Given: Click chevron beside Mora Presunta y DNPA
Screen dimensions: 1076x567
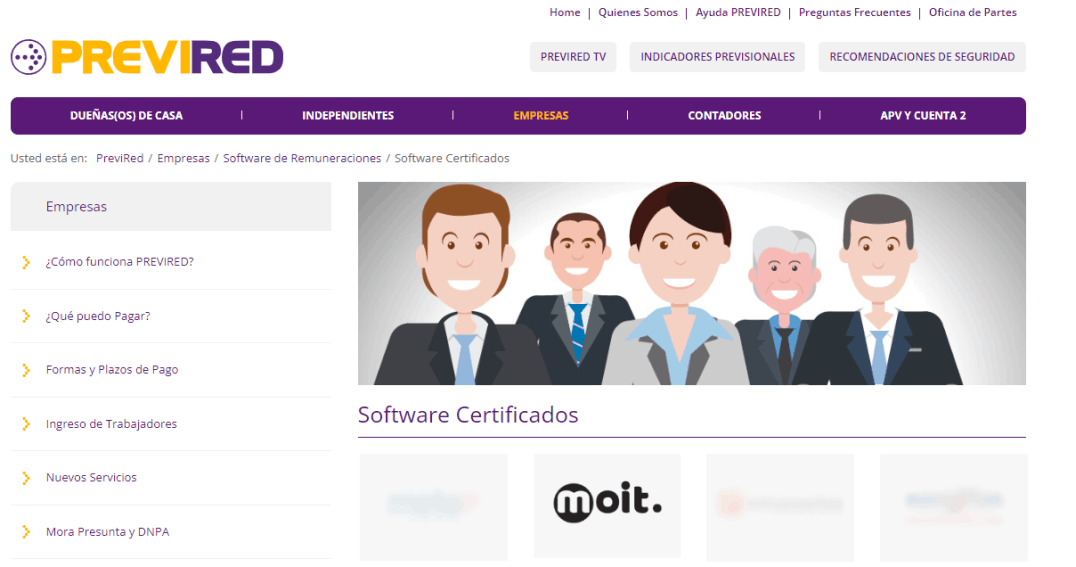Looking at the screenshot, I should click(x=26, y=531).
